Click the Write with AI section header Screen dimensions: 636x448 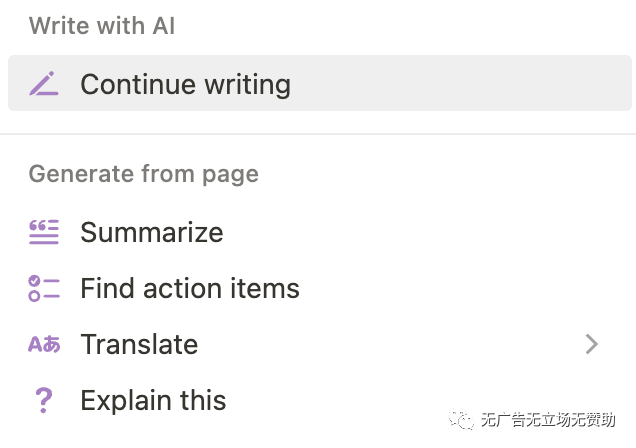coord(102,26)
